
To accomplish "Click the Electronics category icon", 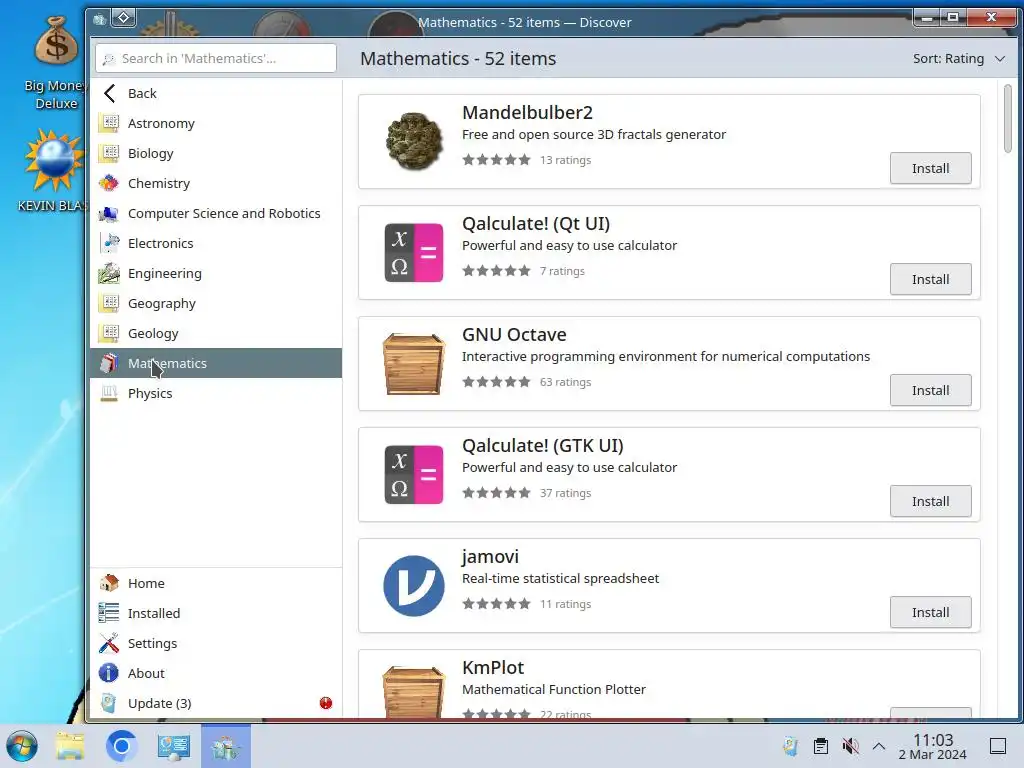I will (x=109, y=243).
